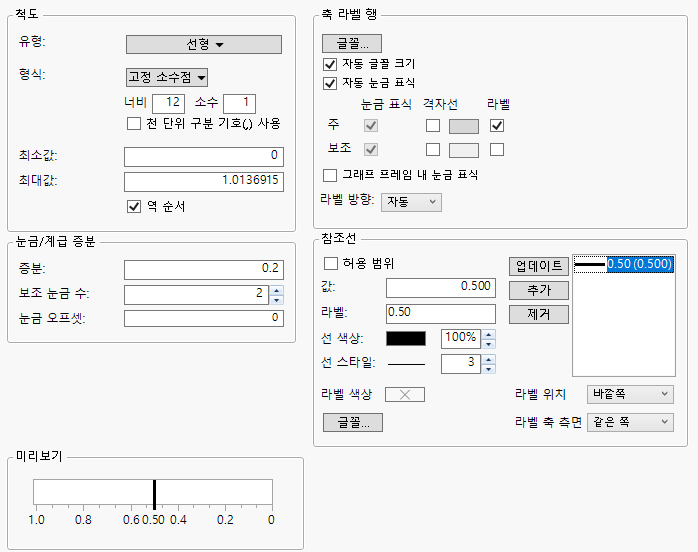Open 글꼴 font button in 축 라벨 행
The image size is (698, 552).
point(352,44)
